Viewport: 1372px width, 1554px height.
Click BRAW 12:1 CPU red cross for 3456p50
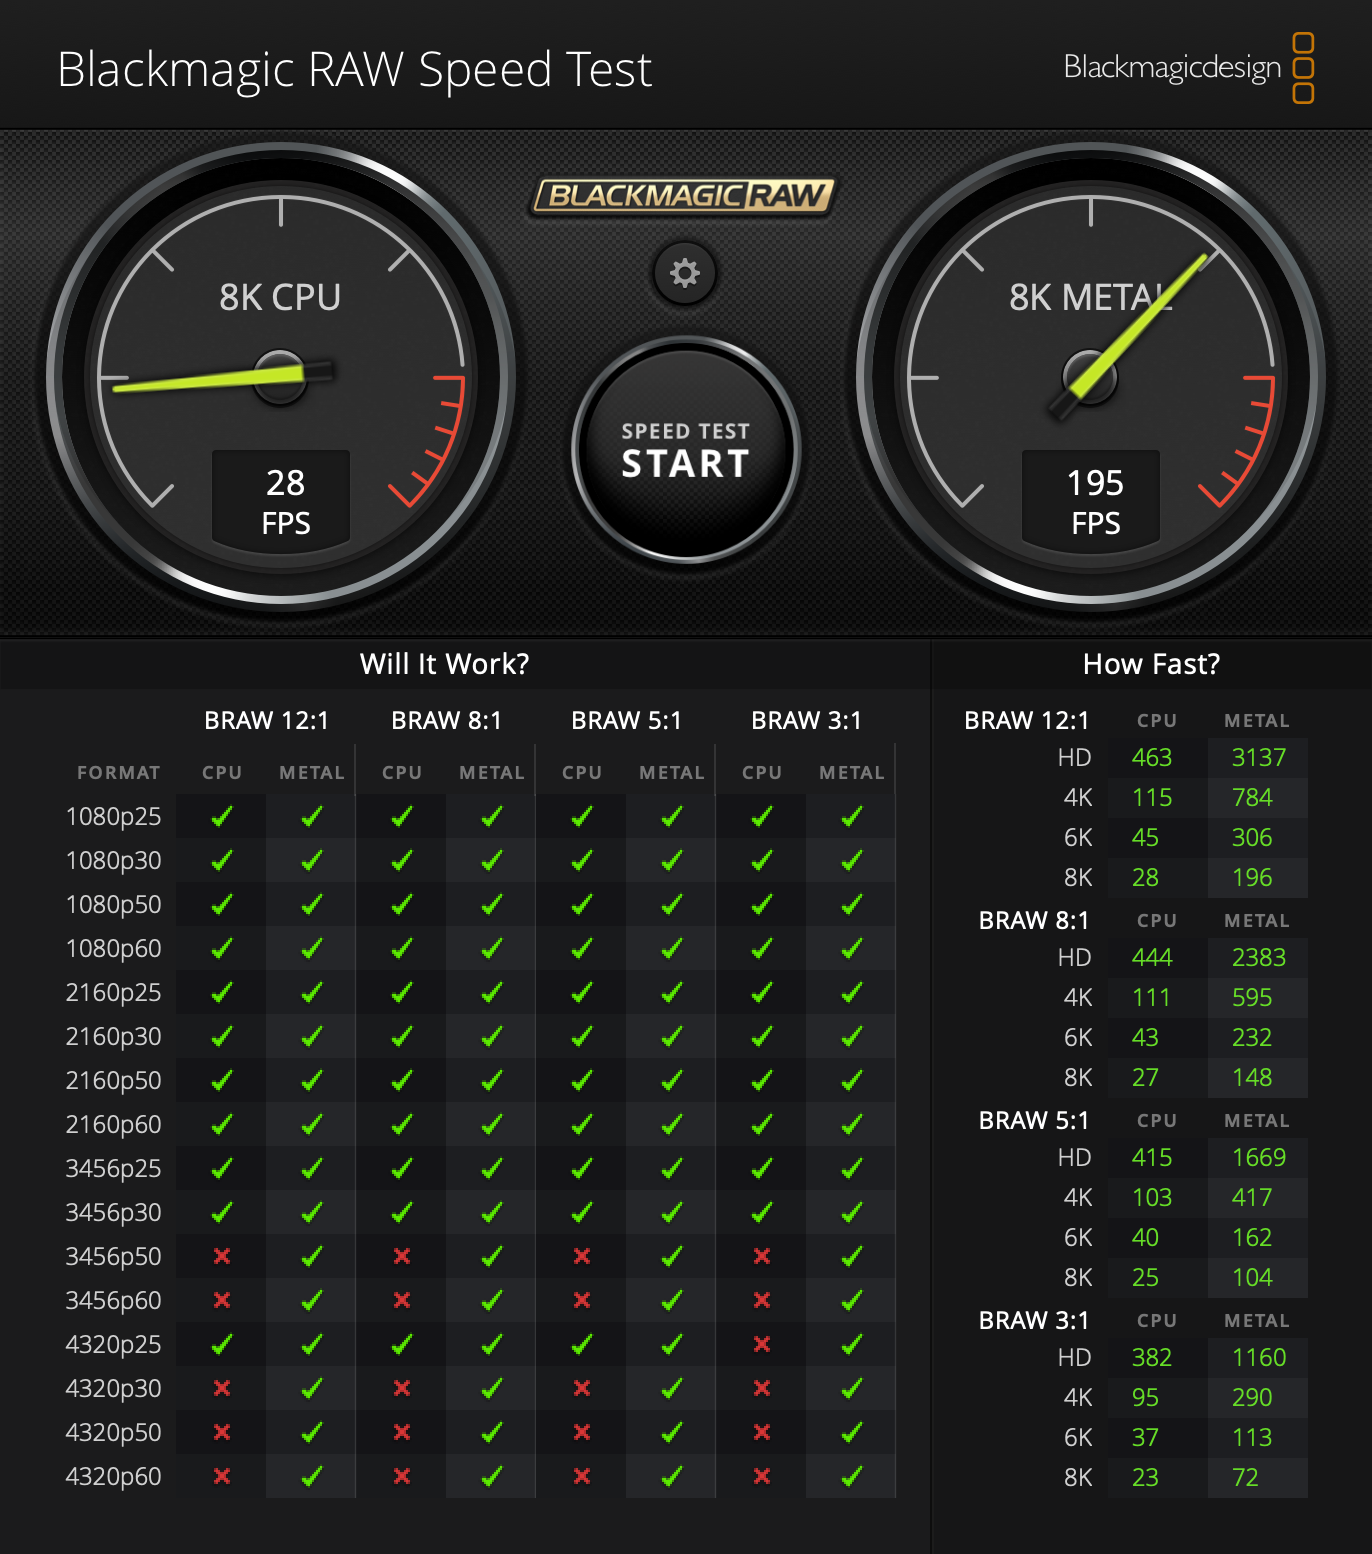[x=222, y=1256]
